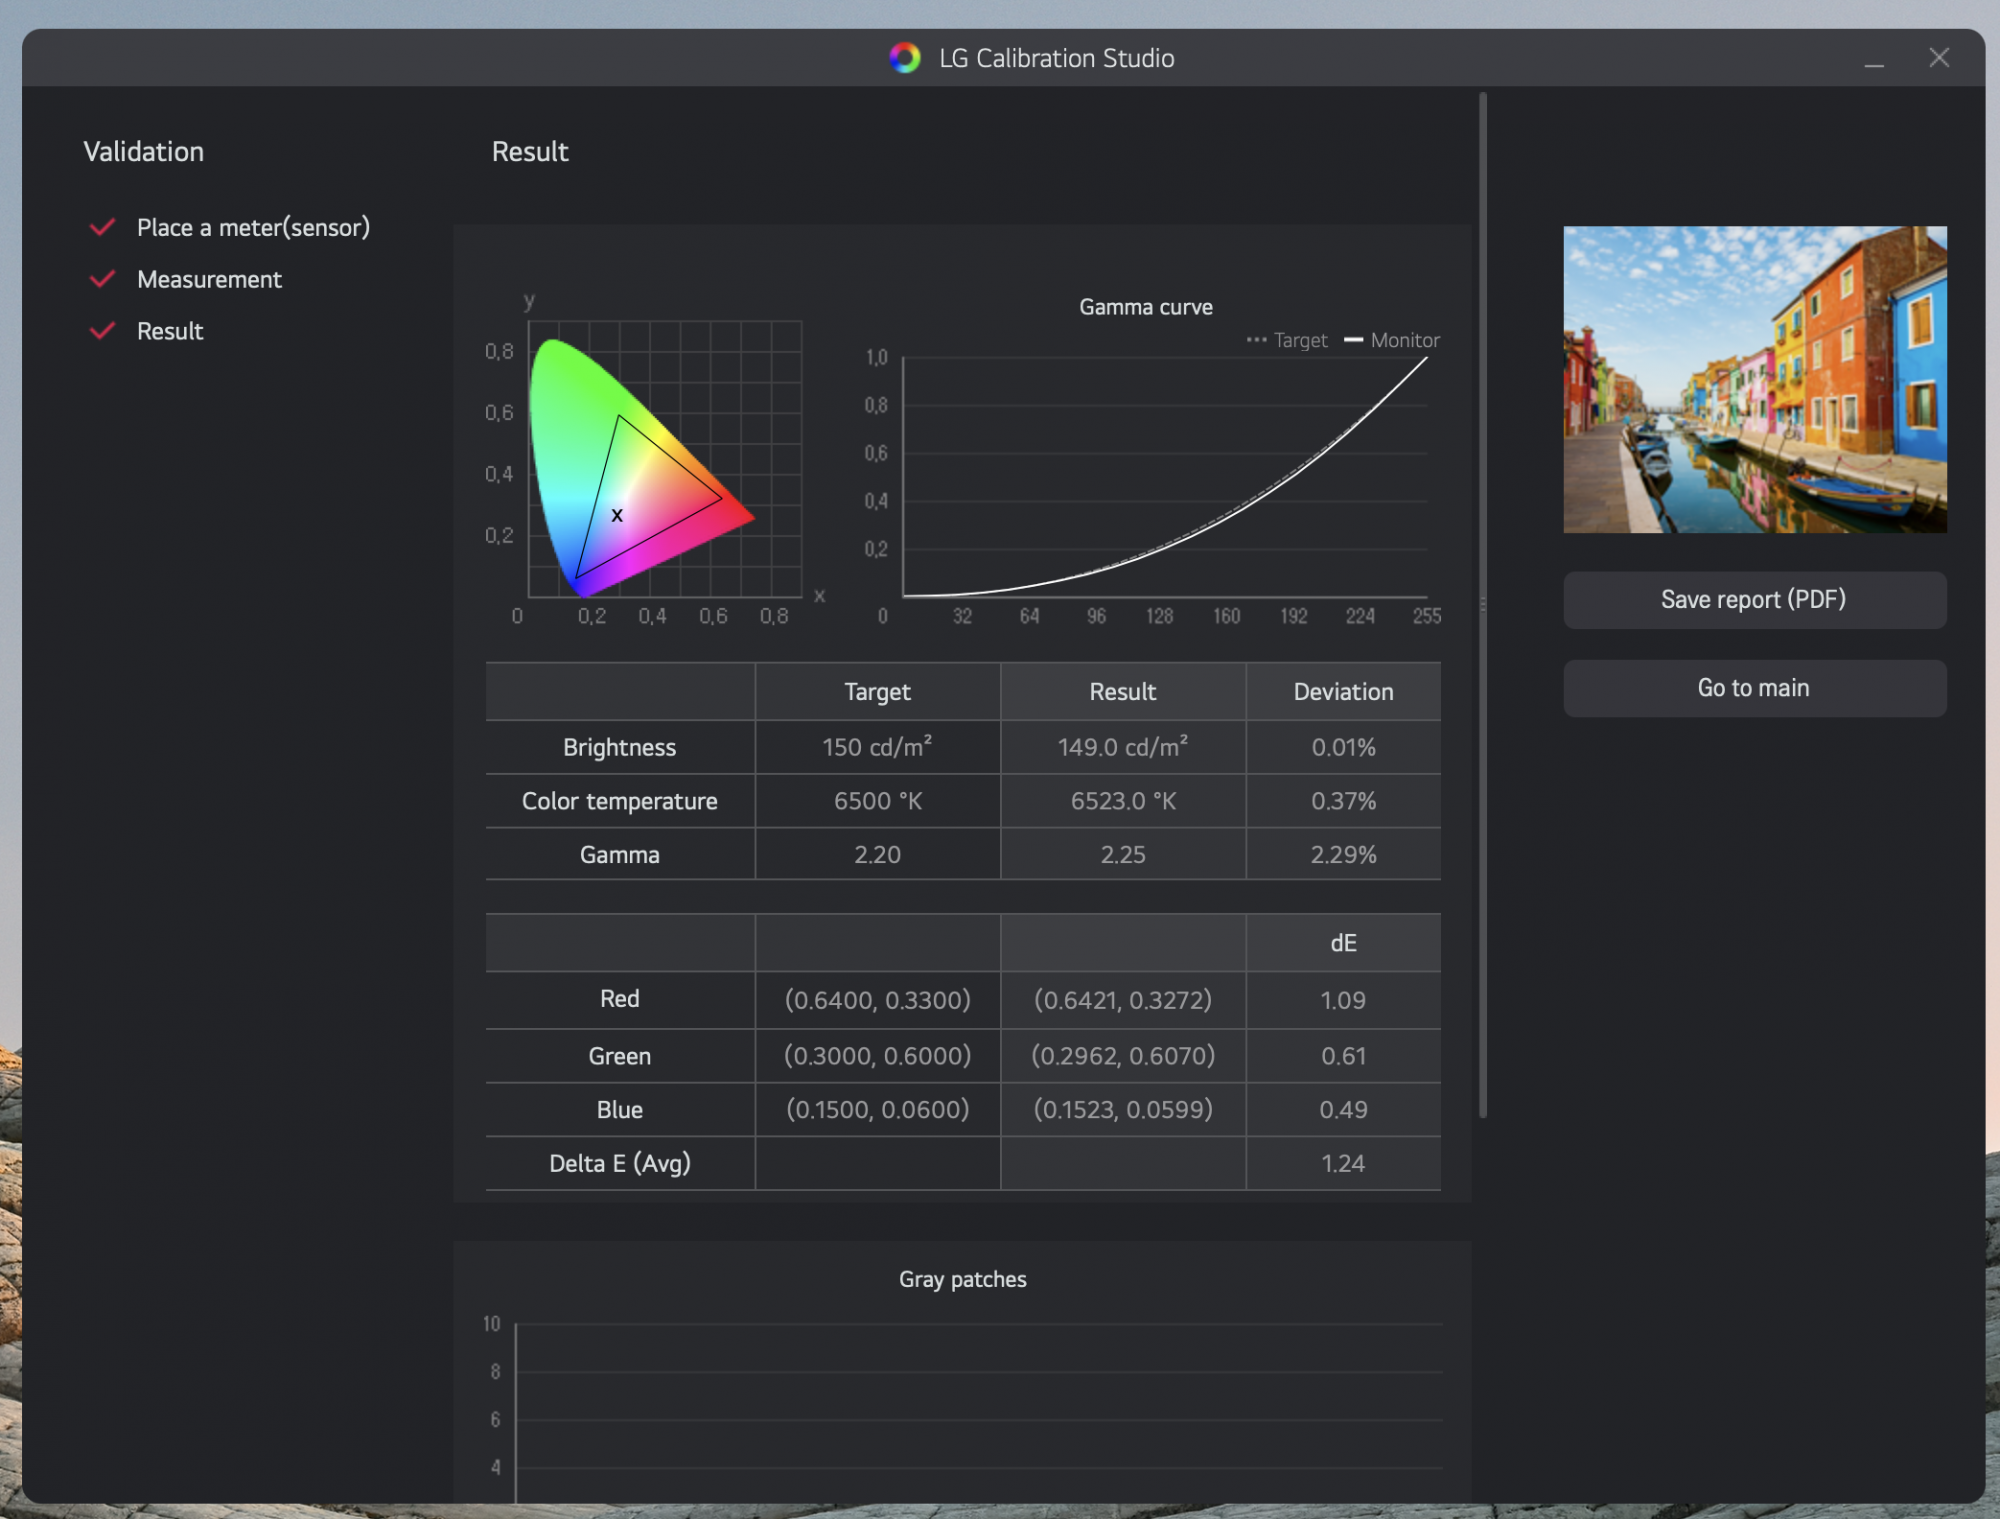Select the Place a meter(sensor) step
2000x1519 pixels.
tap(253, 227)
